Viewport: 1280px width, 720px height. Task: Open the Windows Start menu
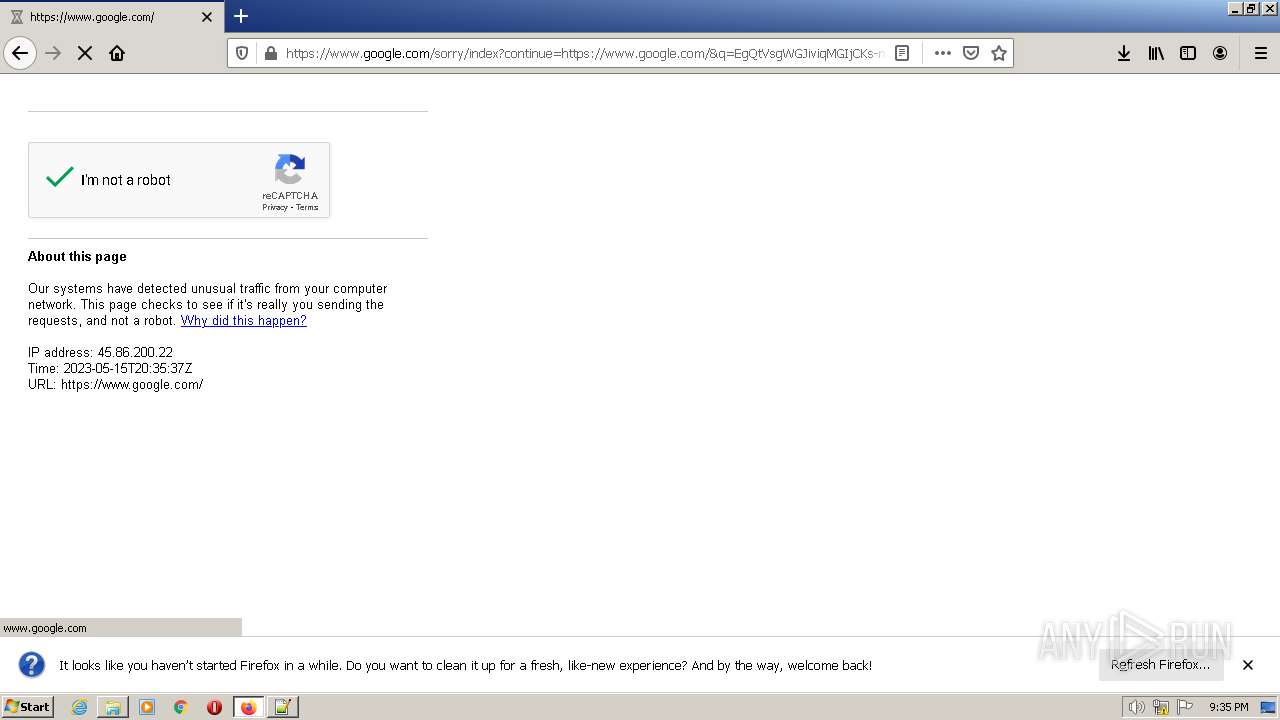pos(27,707)
